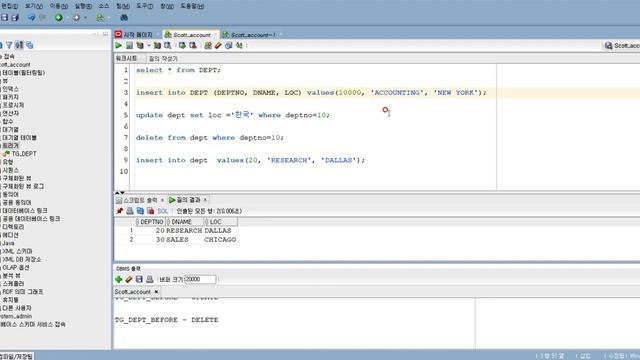Run the SQL statement with the green play icon

119,46
